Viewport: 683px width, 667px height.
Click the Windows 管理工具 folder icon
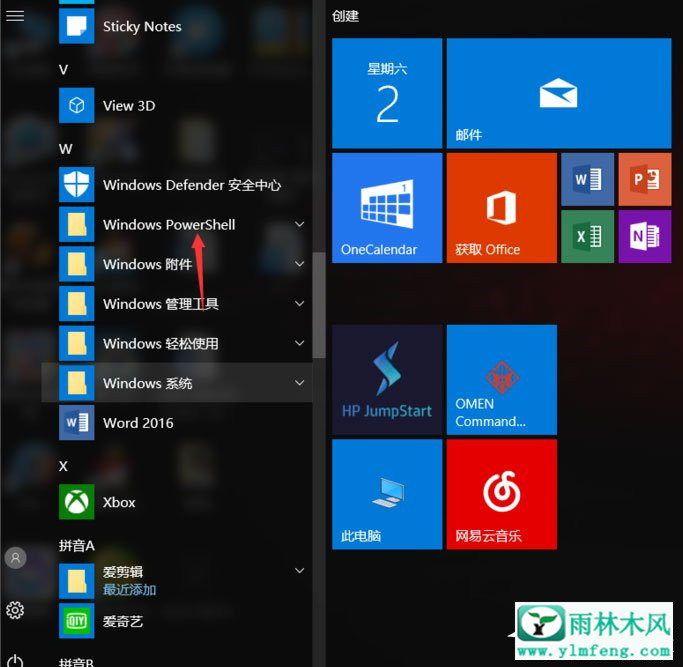[77, 304]
